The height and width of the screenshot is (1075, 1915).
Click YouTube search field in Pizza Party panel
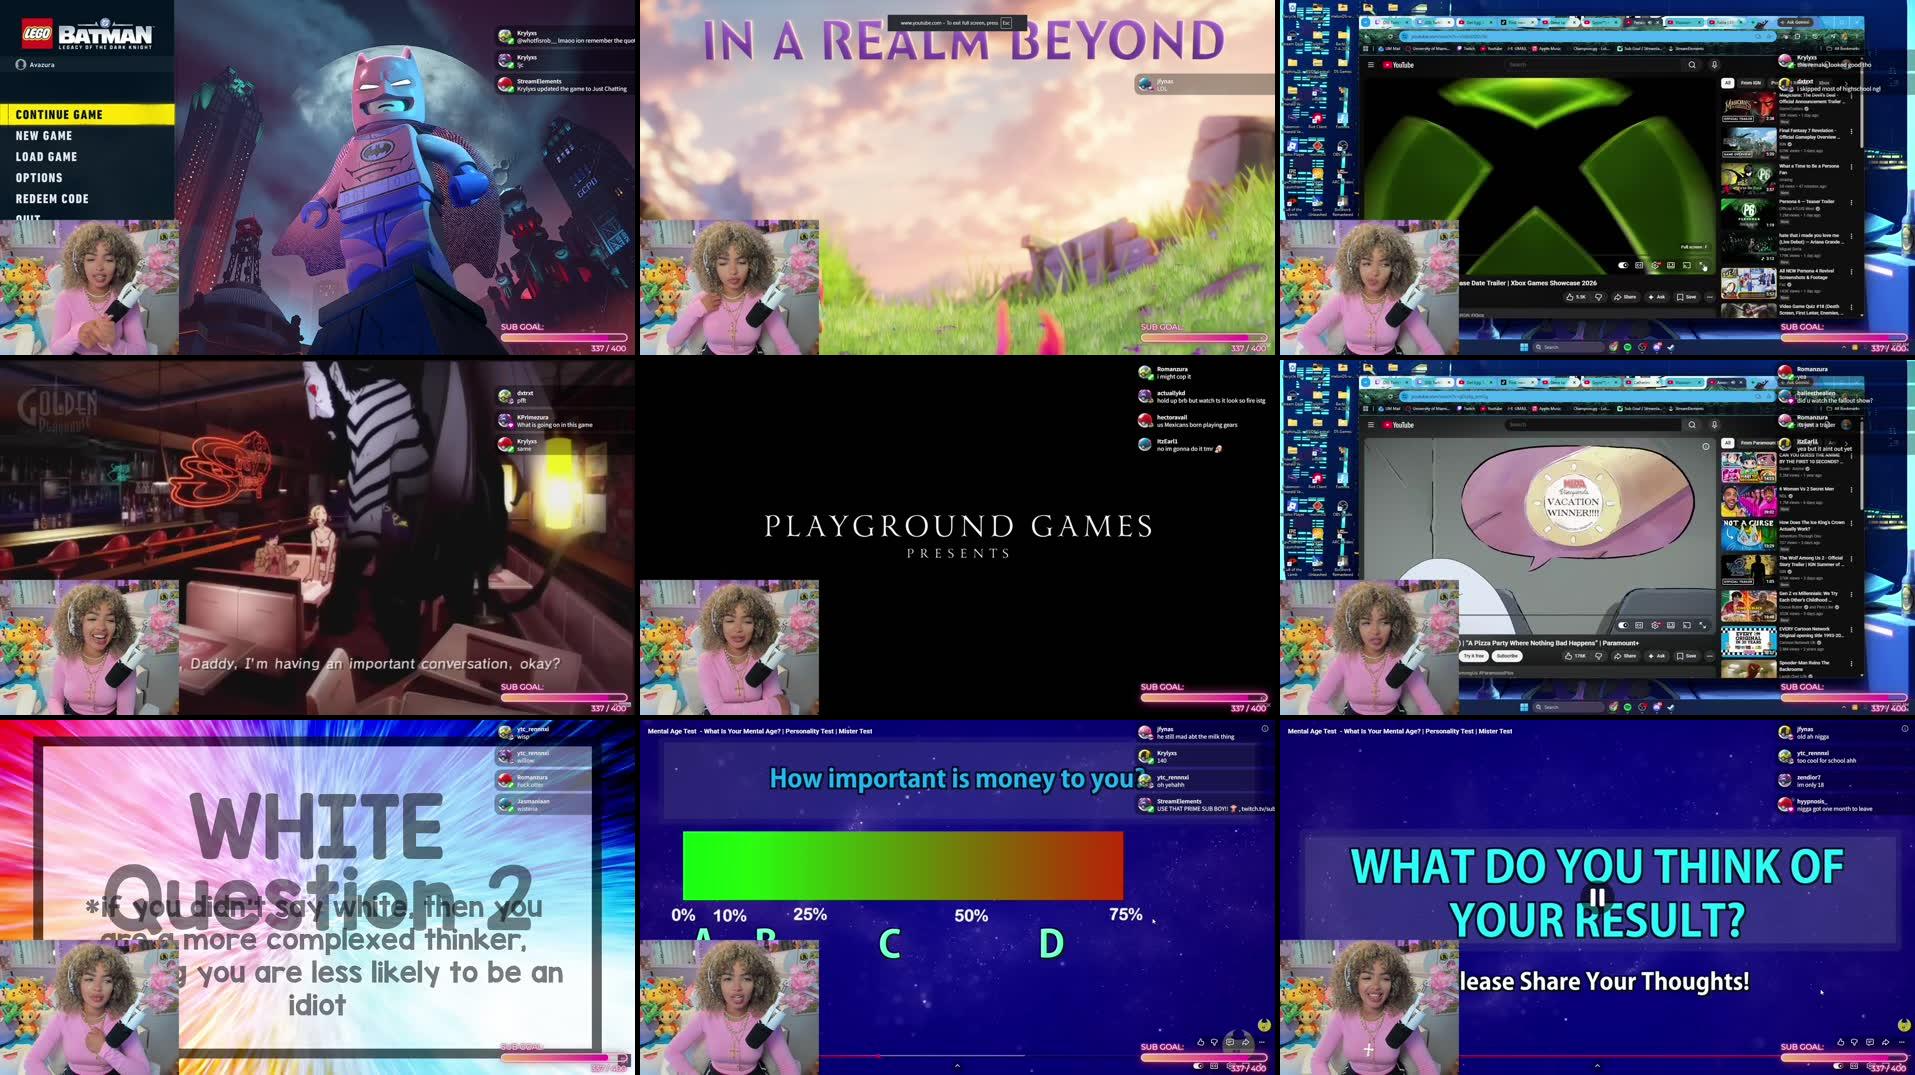click(x=1592, y=424)
